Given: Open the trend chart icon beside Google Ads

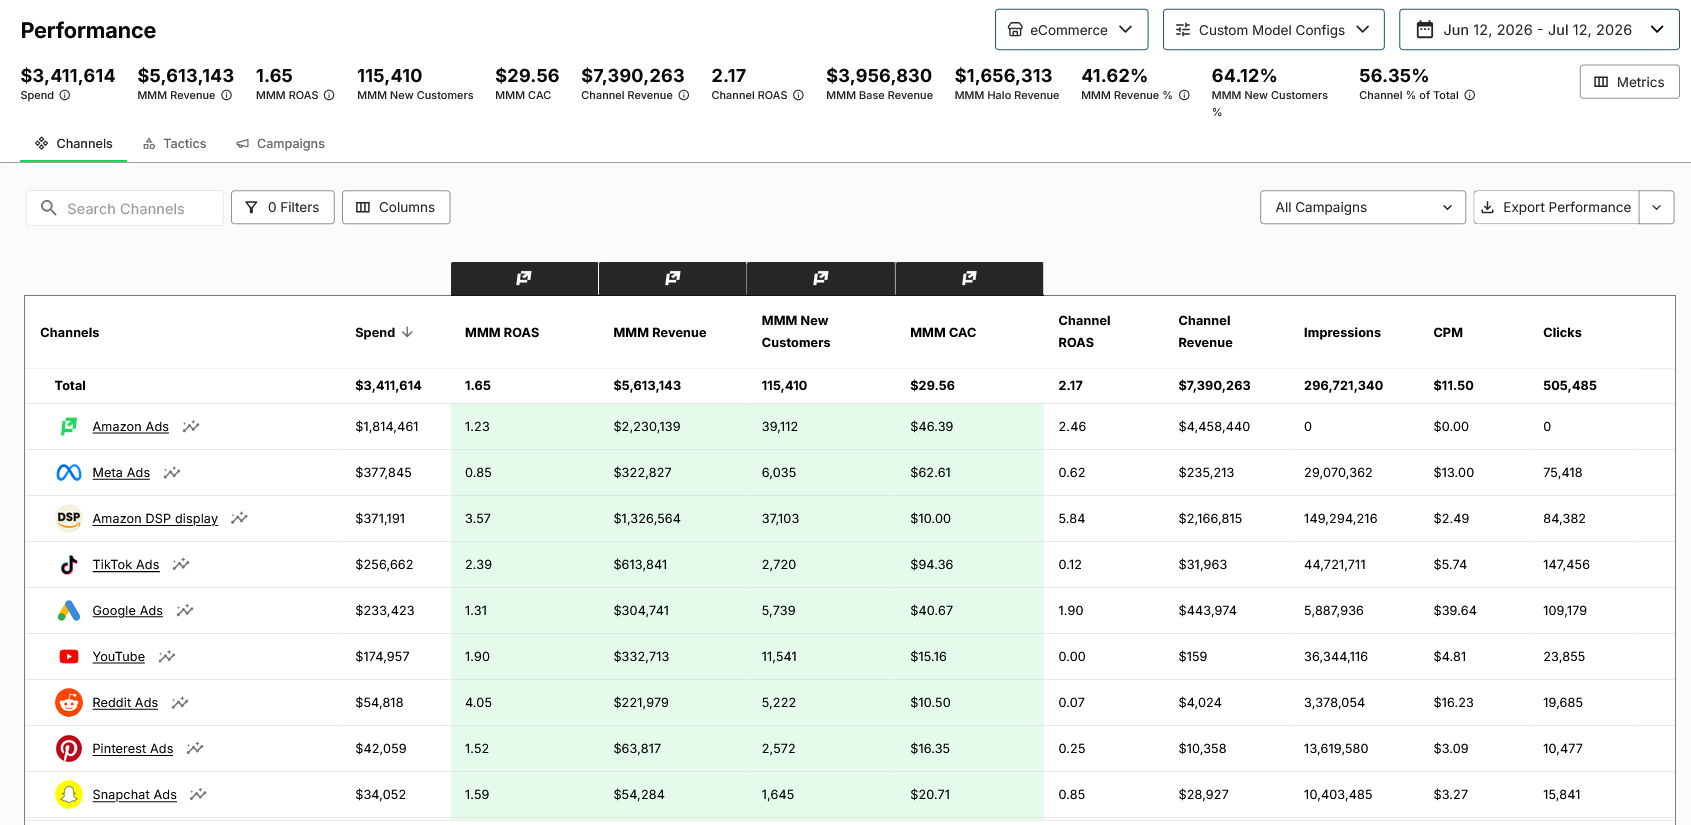Looking at the screenshot, I should click(x=185, y=611).
